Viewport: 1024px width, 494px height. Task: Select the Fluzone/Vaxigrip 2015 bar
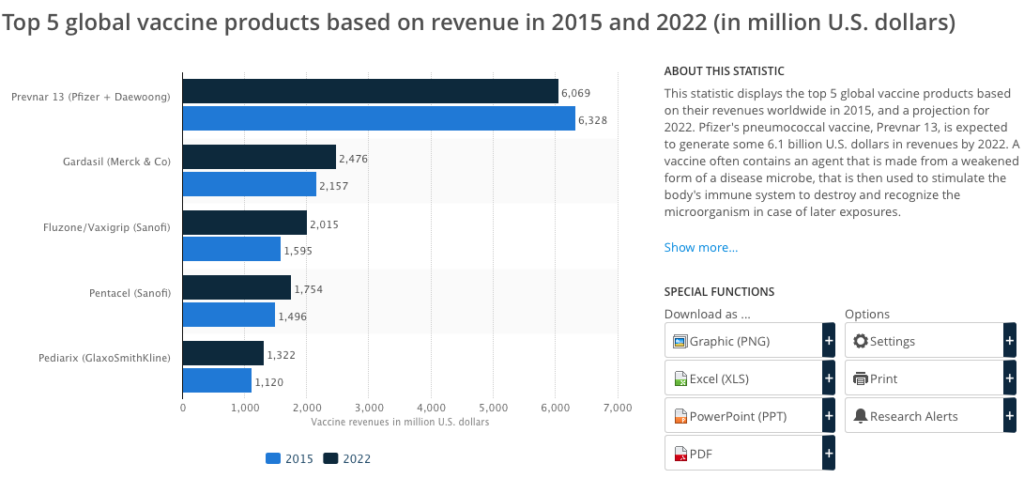(x=232, y=249)
